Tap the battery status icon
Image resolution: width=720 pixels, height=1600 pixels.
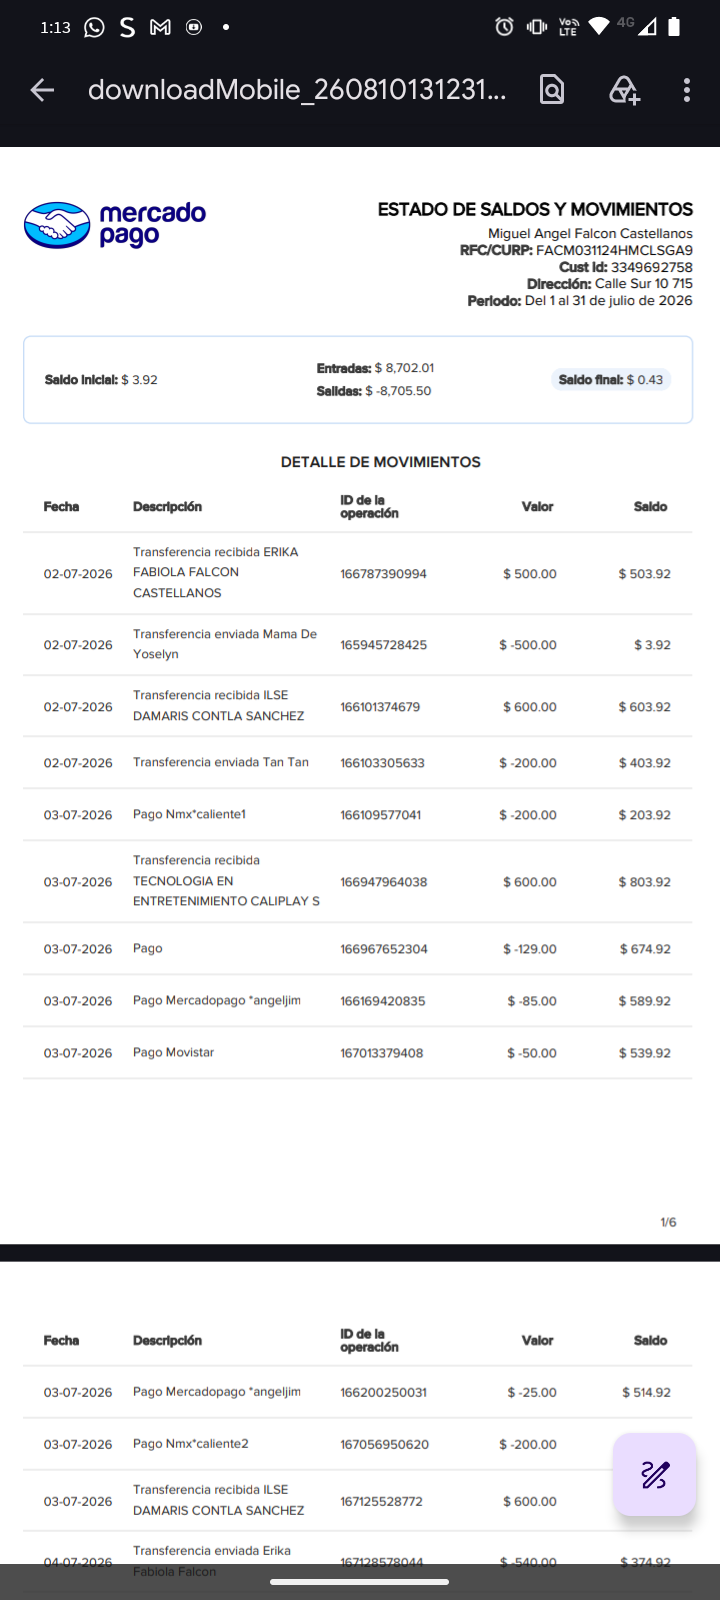674,27
